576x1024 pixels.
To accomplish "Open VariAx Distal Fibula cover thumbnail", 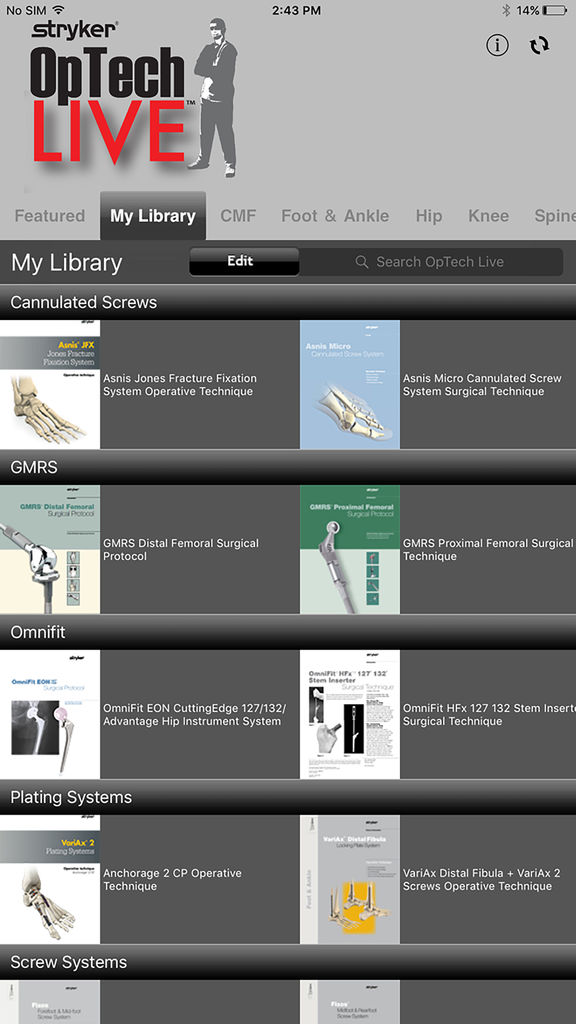I will 350,879.
